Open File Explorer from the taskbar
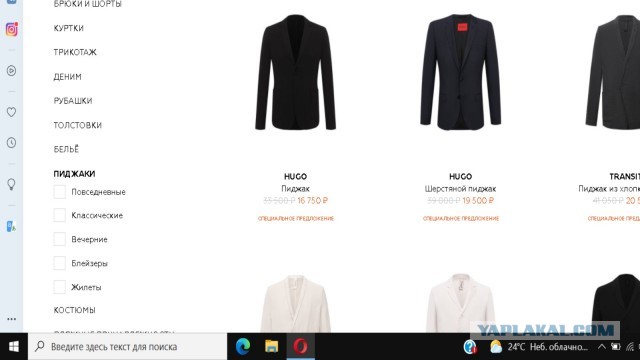This screenshot has width=640, height=360. [271, 347]
